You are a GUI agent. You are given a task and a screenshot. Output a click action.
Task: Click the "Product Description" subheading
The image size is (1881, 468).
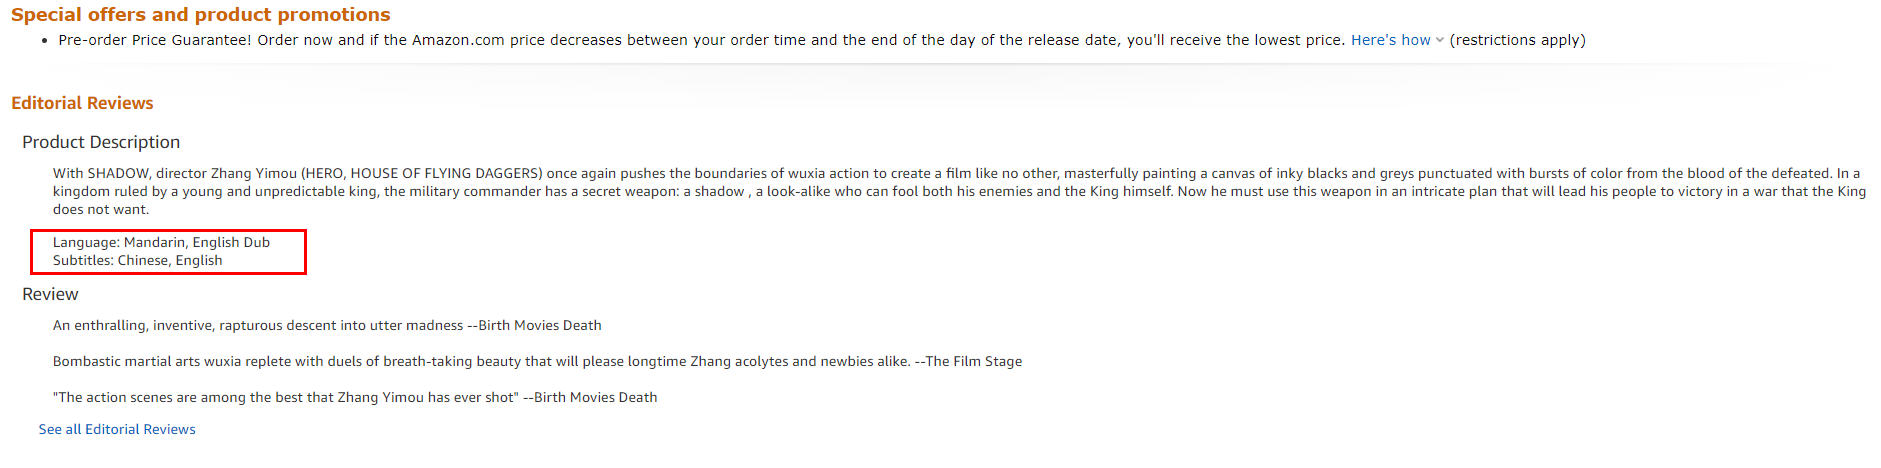tap(101, 142)
